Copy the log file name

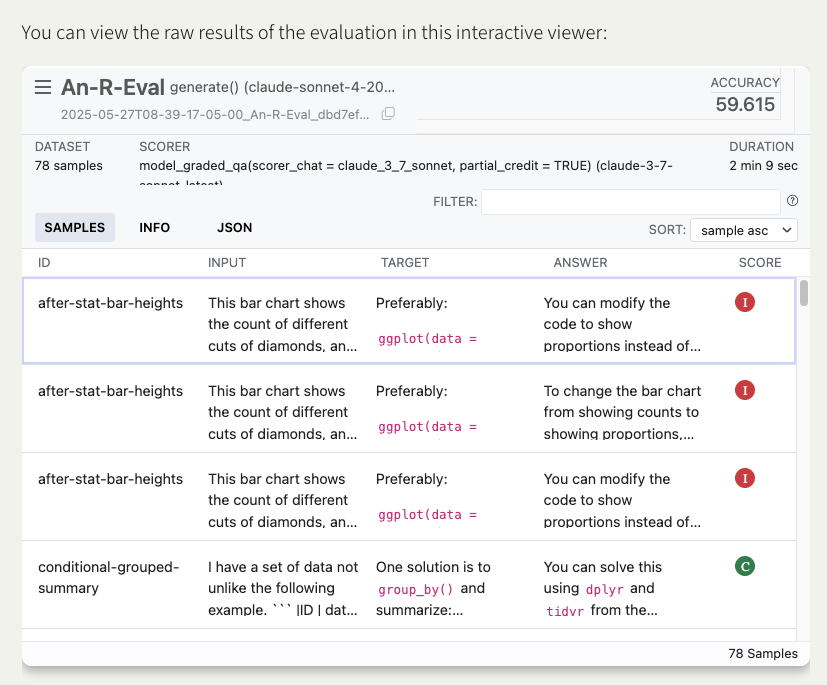tap(388, 114)
